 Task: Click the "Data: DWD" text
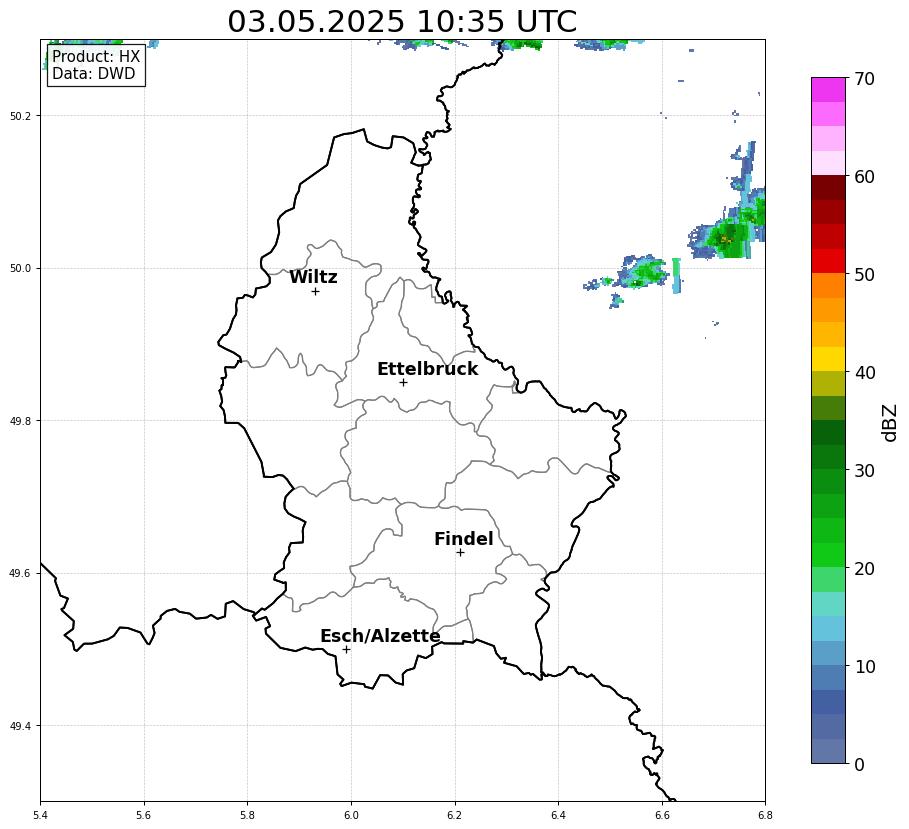coord(93,74)
